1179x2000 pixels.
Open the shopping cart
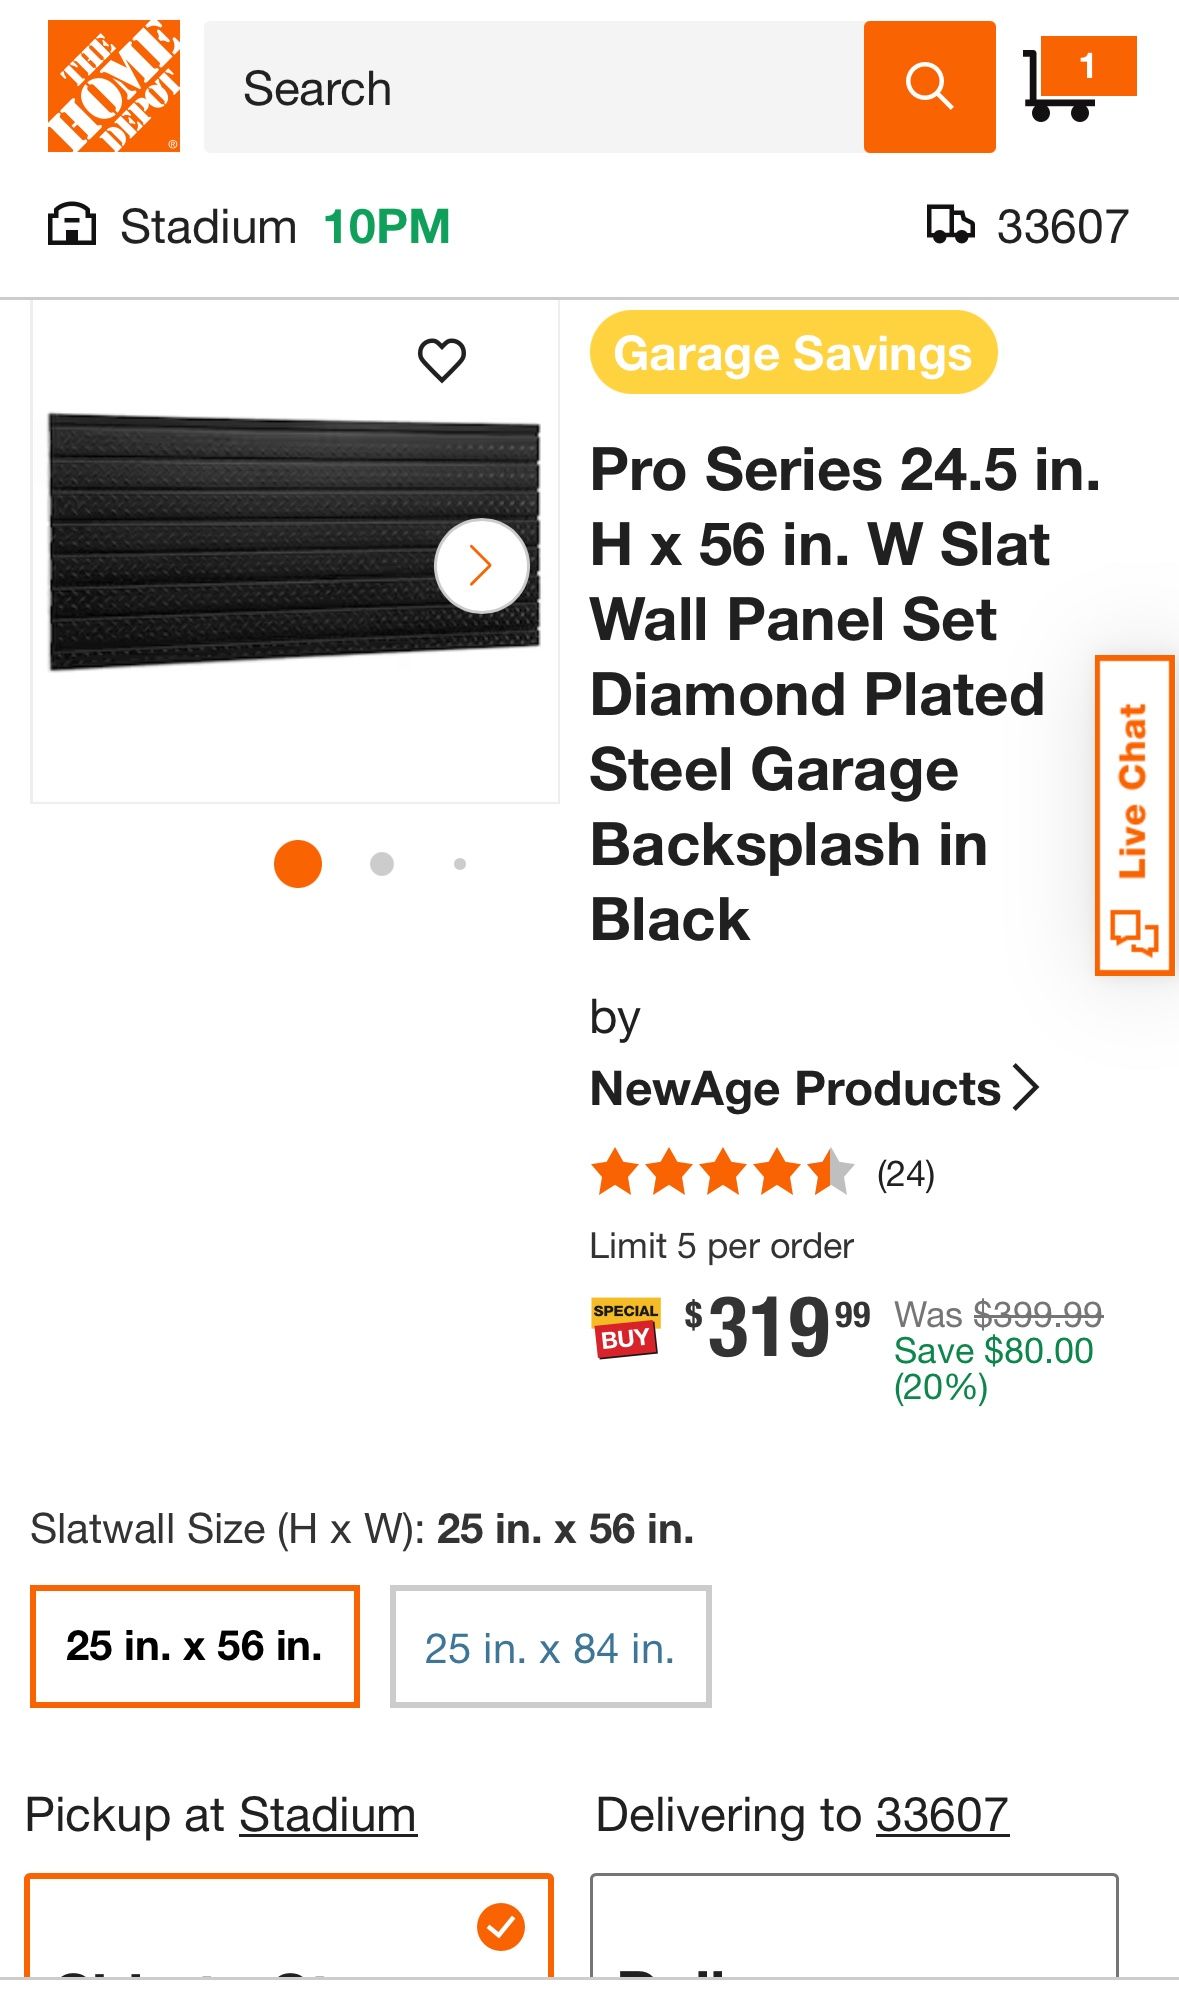(1065, 85)
